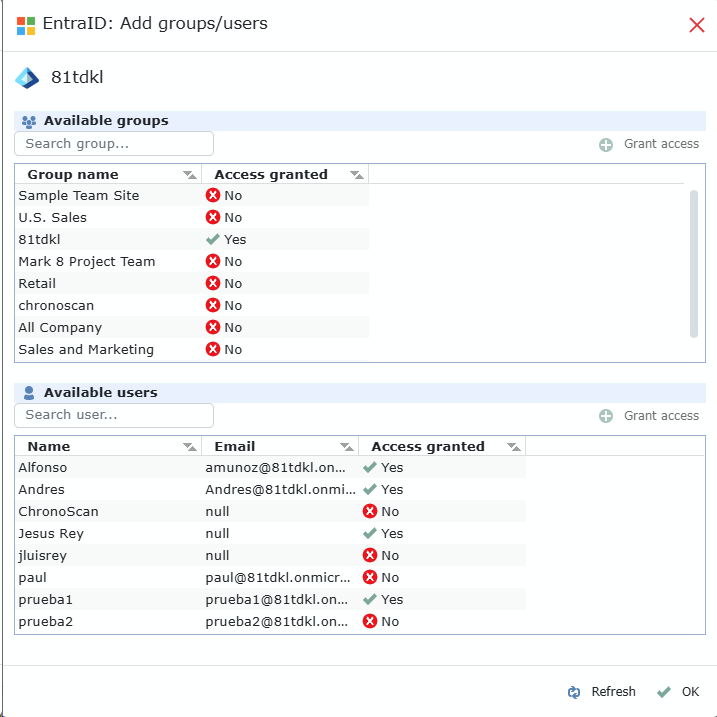Click the Azure tenant icon beside 81tdkl
The image size is (717, 717).
[27, 78]
